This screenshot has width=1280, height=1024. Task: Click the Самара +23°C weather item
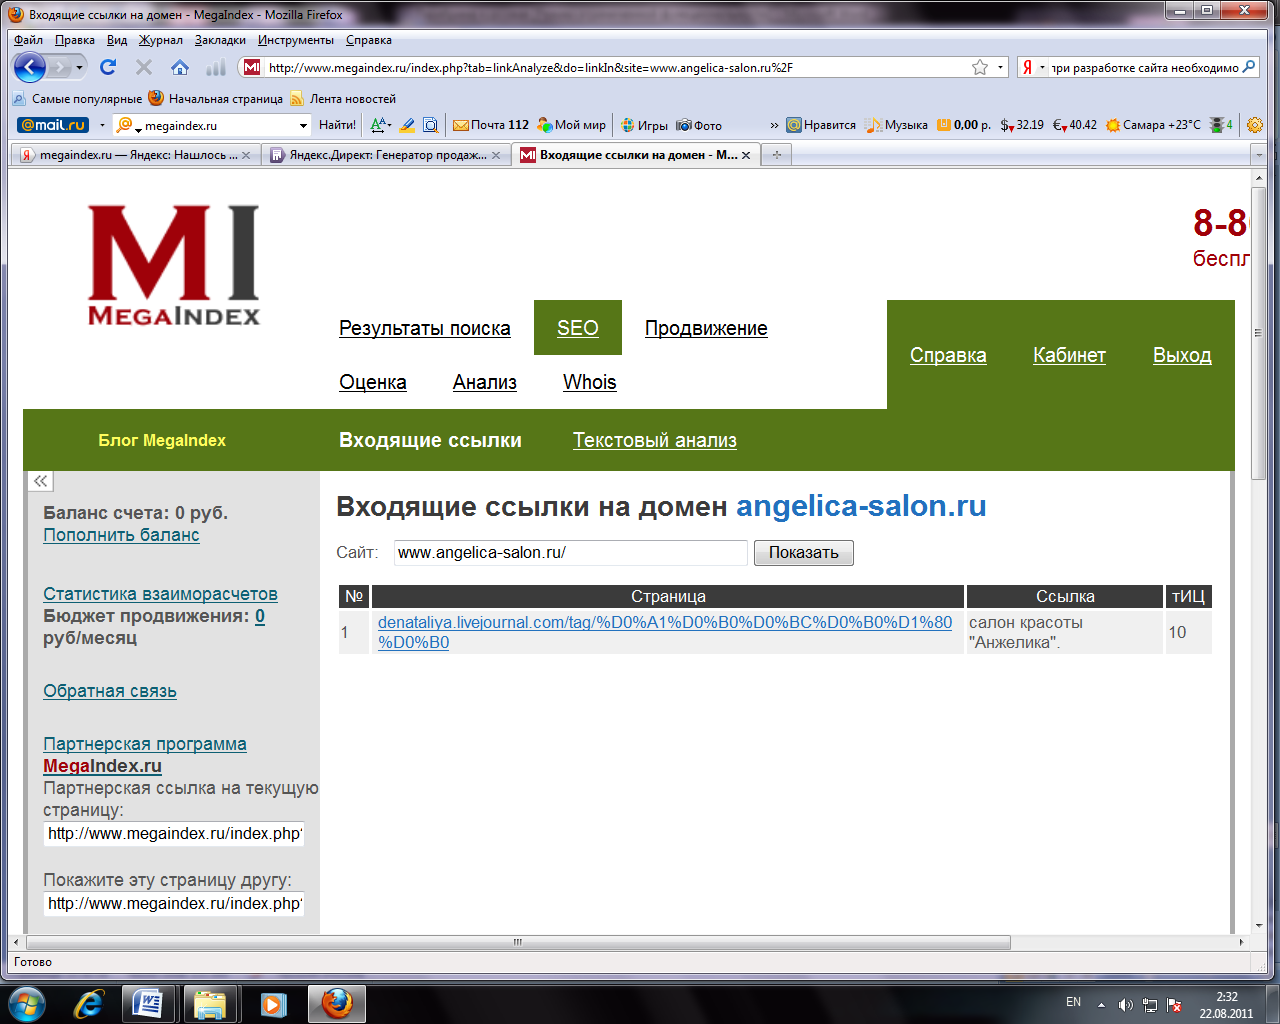(1153, 125)
